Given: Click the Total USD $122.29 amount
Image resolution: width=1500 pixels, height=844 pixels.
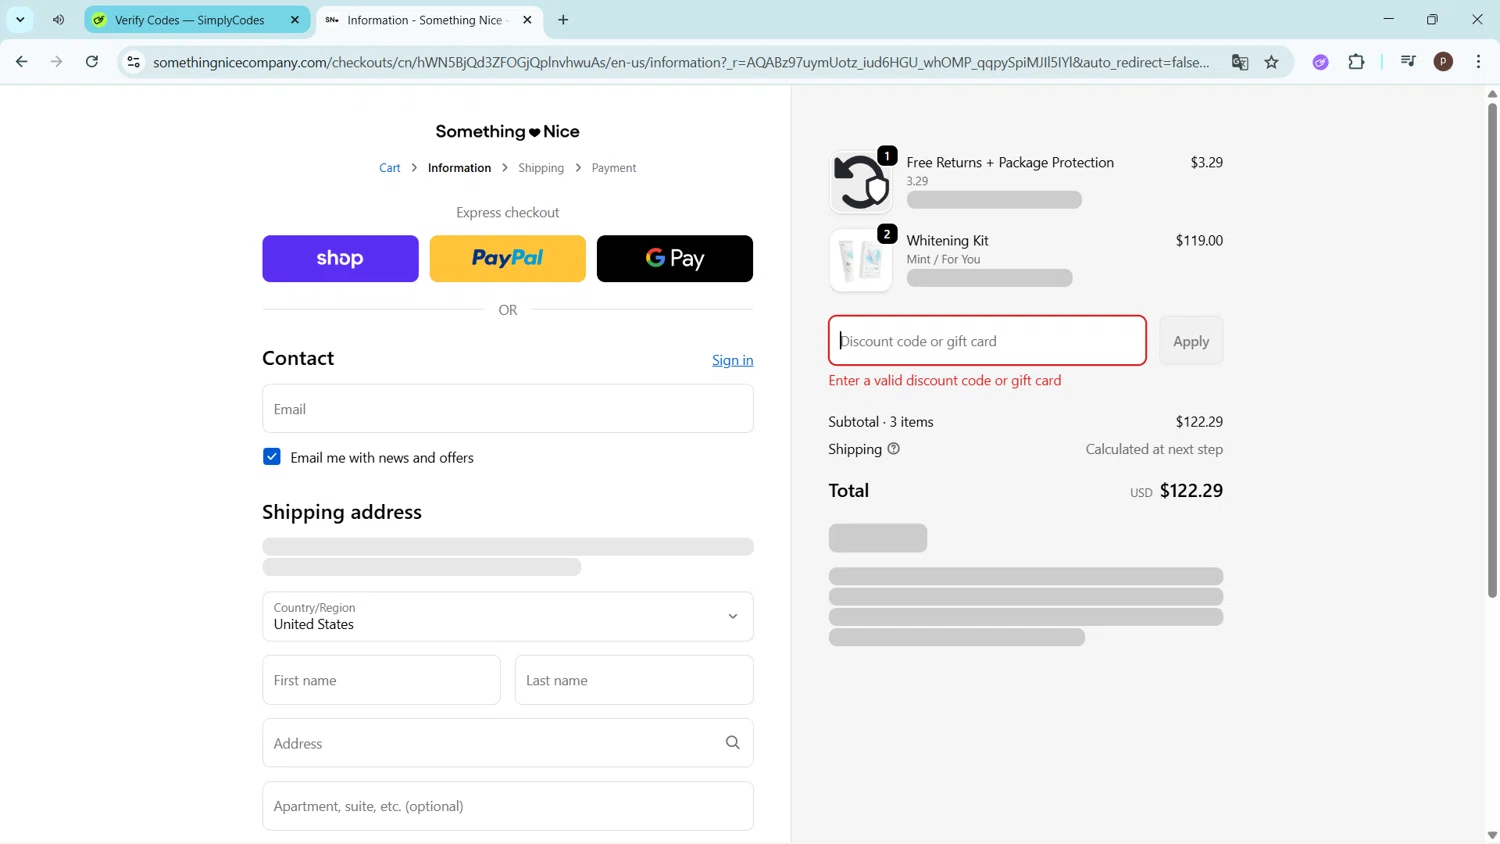Looking at the screenshot, I should 1191,491.
